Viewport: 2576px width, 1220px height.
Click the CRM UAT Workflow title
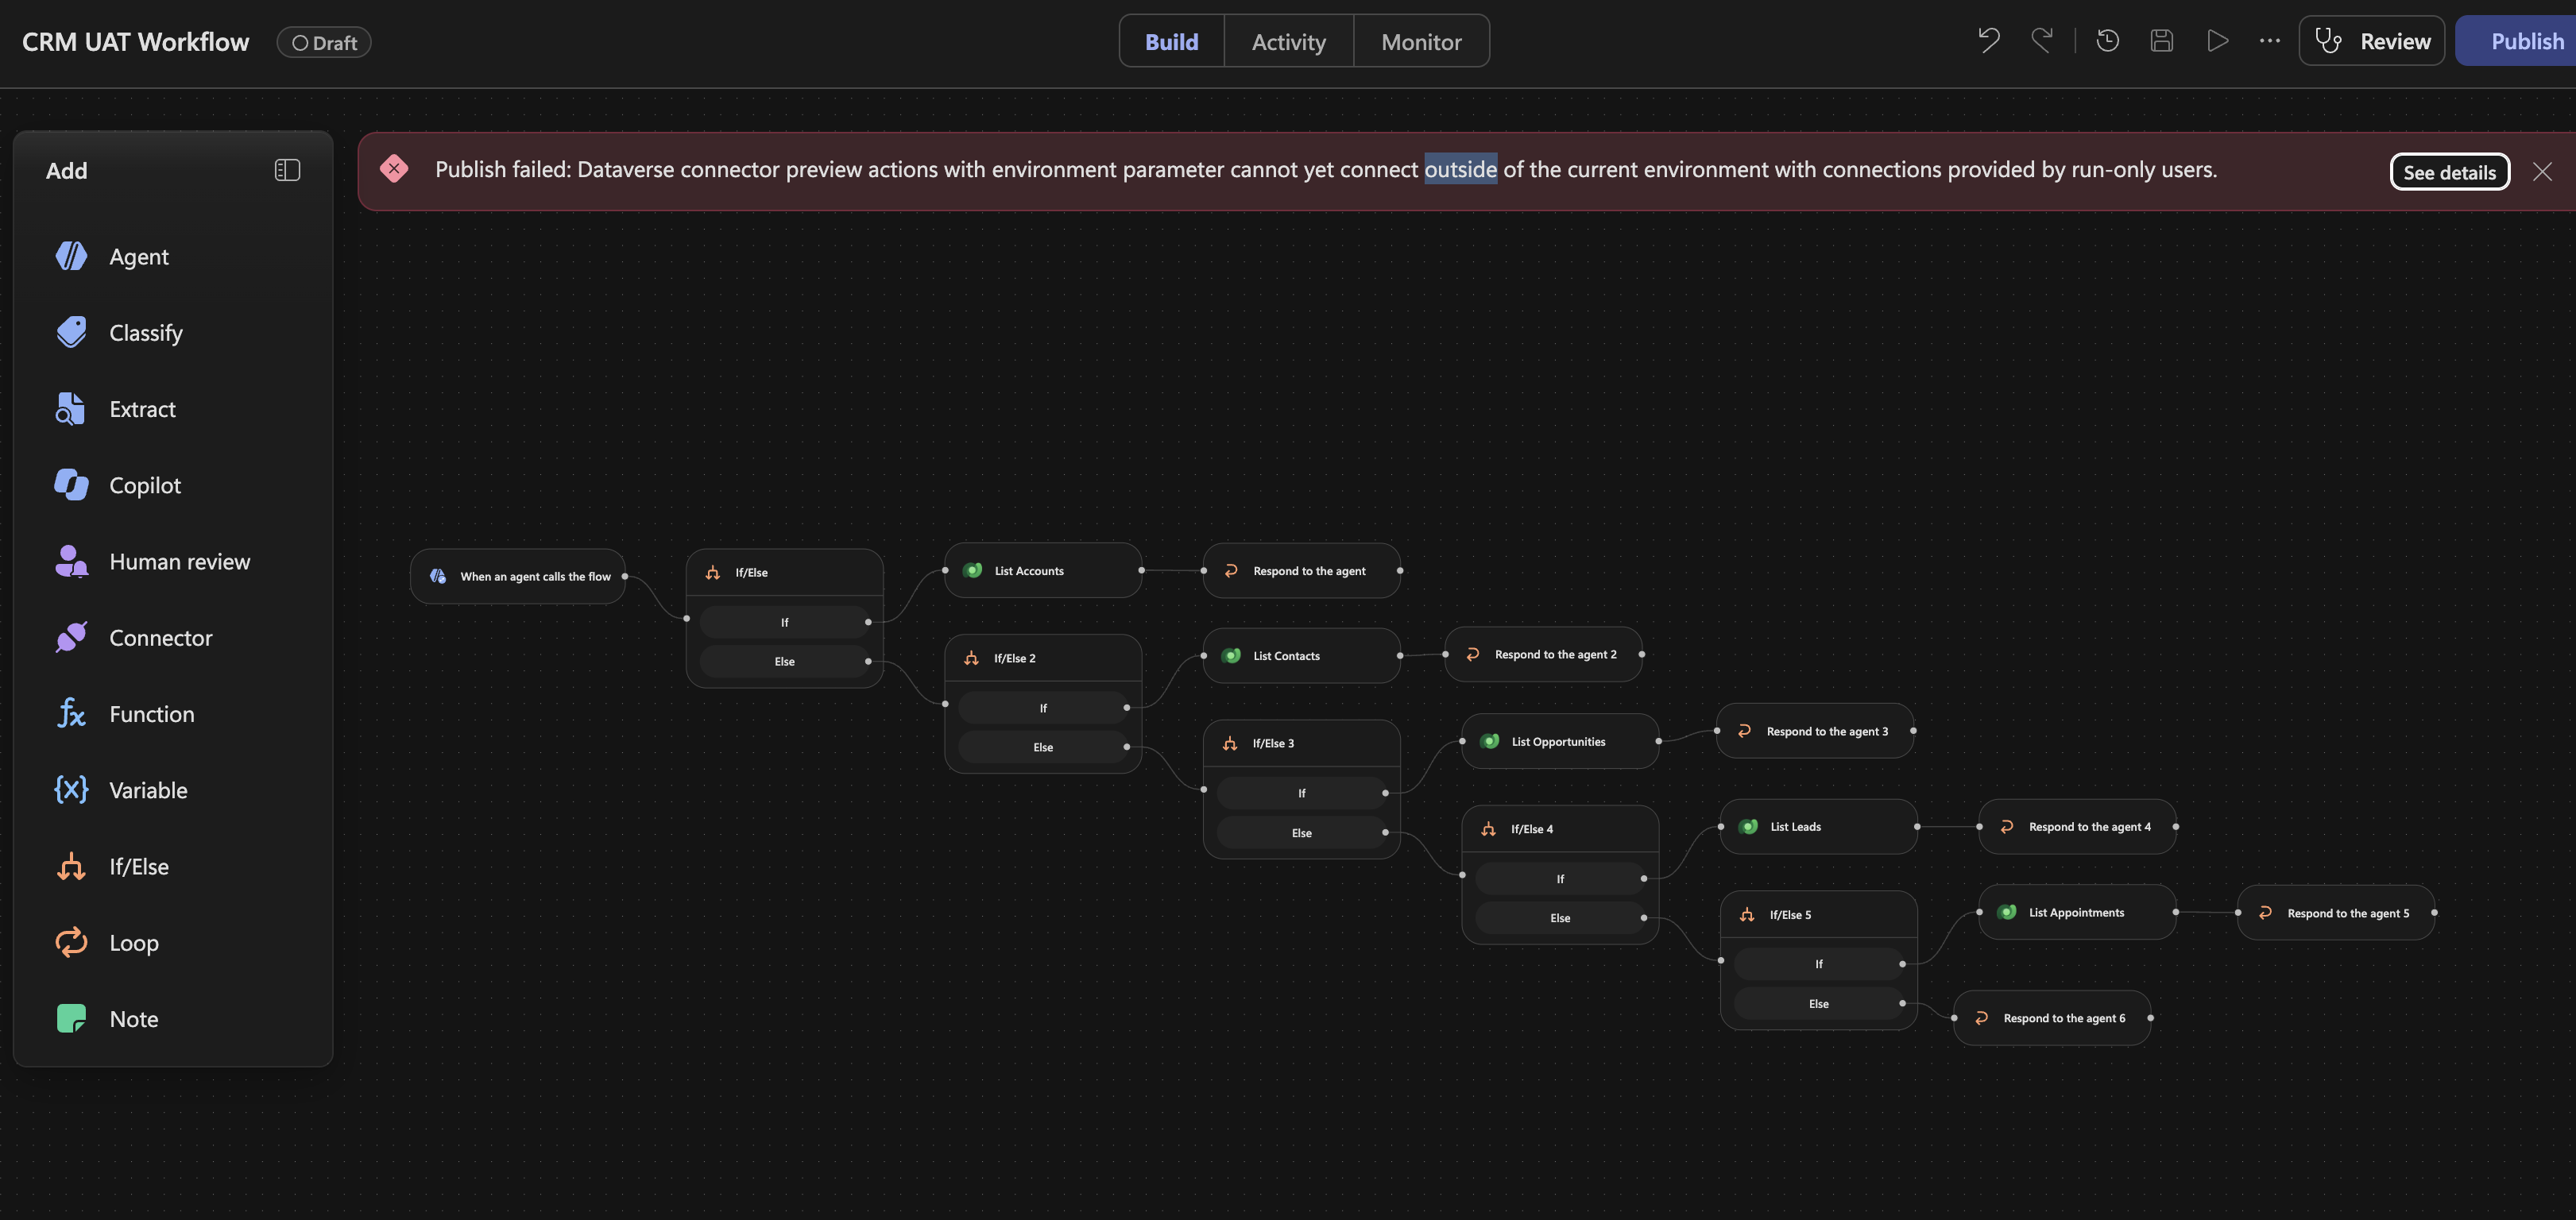tap(136, 42)
